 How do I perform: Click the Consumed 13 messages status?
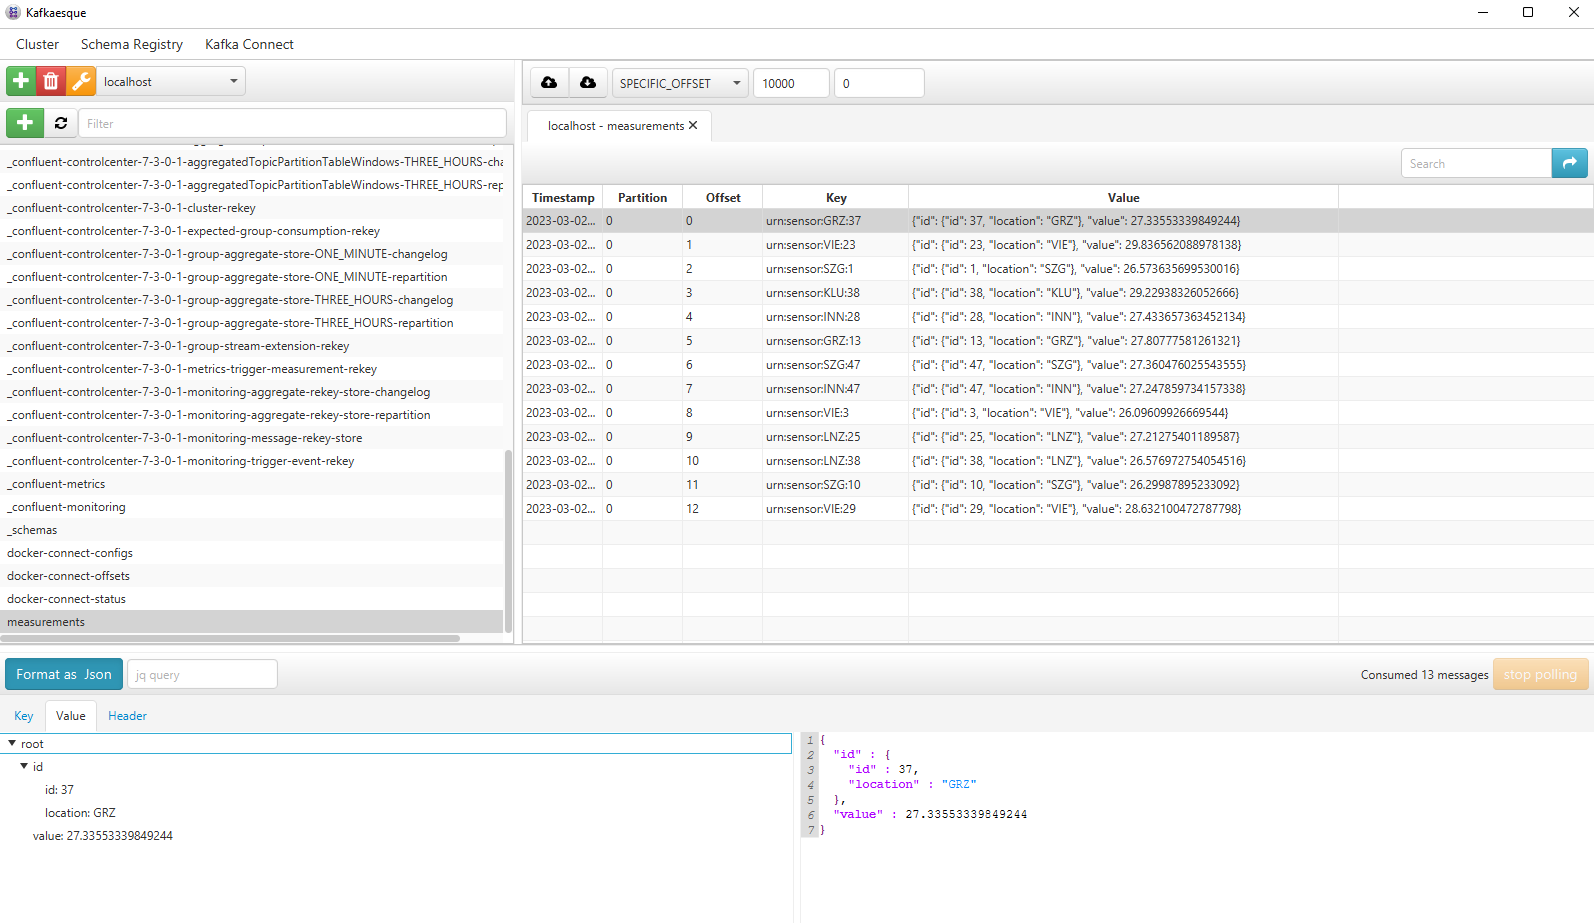click(x=1424, y=675)
